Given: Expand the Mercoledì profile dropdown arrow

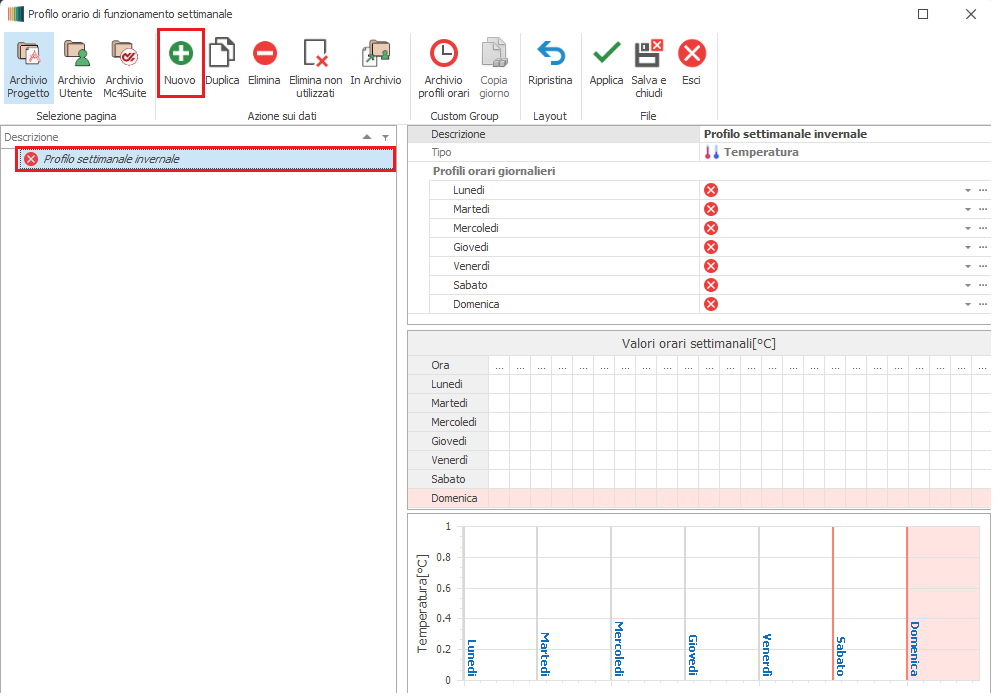Looking at the screenshot, I should 967,228.
